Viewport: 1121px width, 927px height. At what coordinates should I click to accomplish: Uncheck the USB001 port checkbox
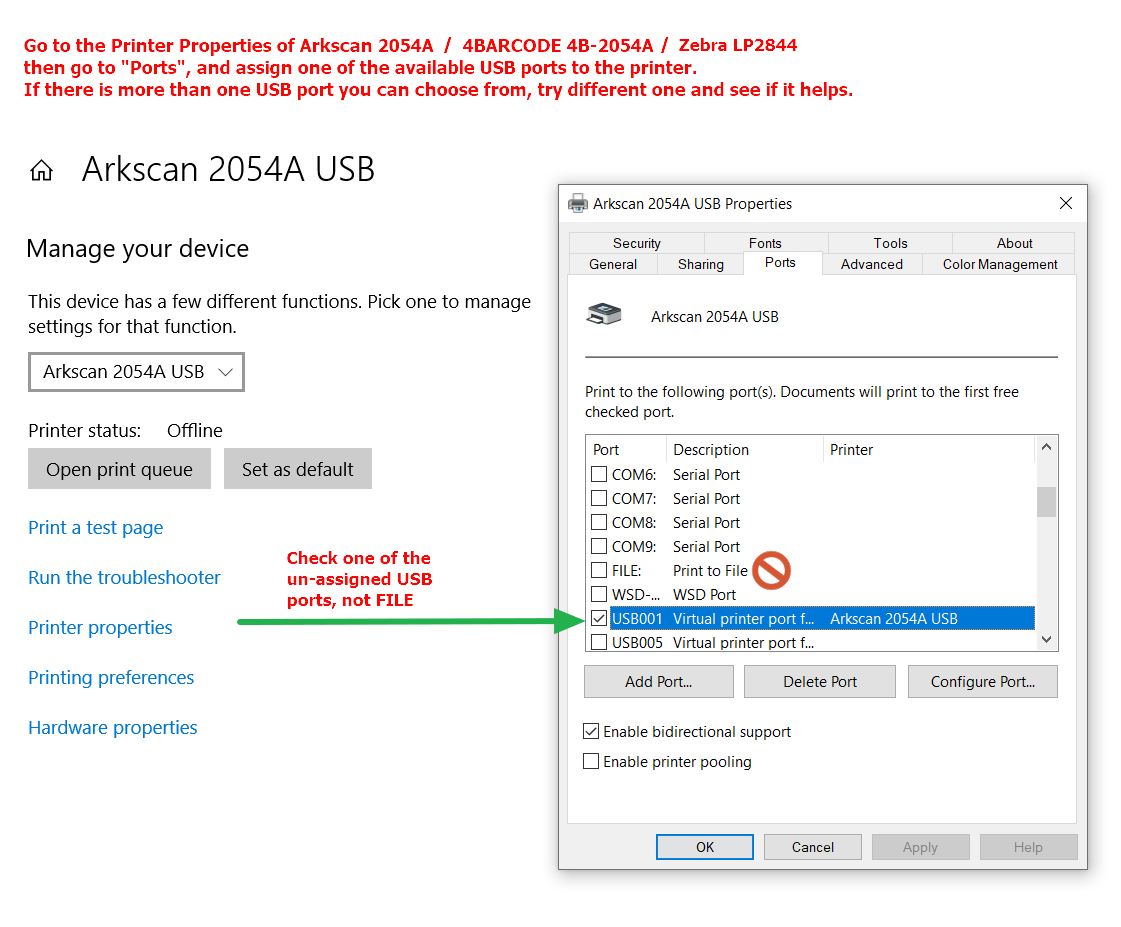(x=599, y=618)
